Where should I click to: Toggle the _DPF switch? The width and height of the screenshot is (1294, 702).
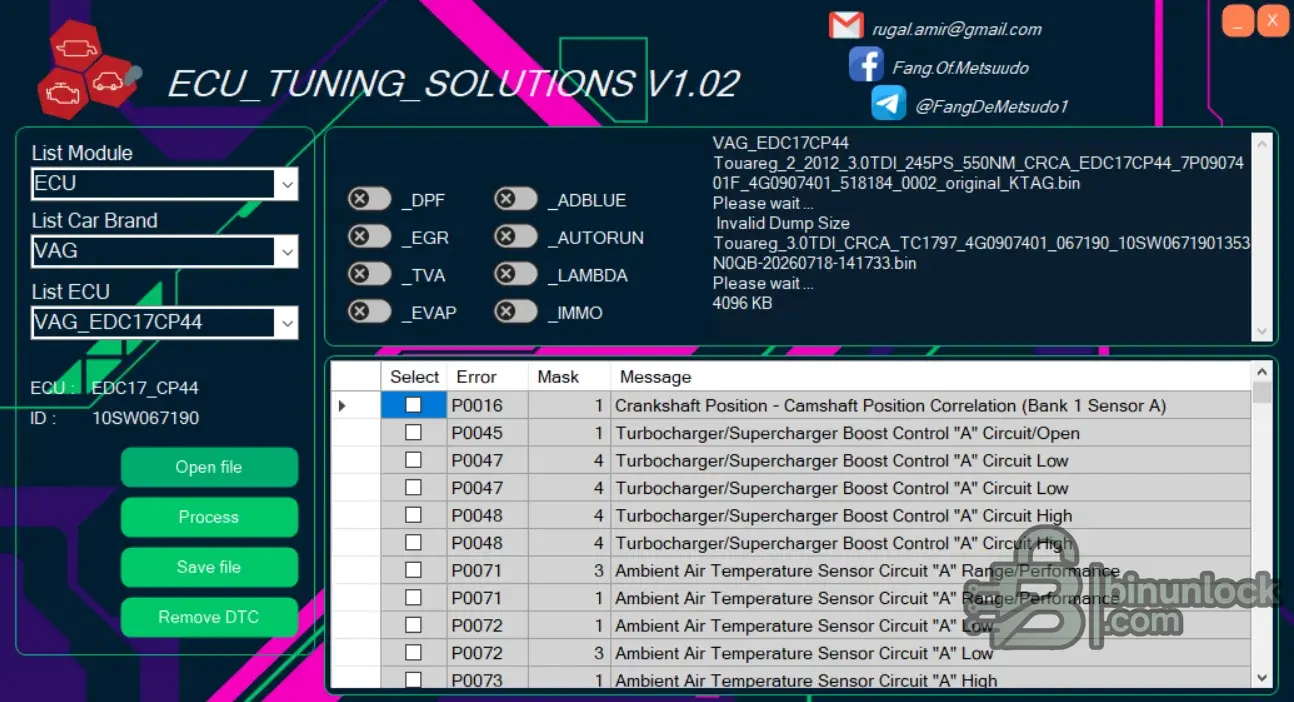[370, 200]
